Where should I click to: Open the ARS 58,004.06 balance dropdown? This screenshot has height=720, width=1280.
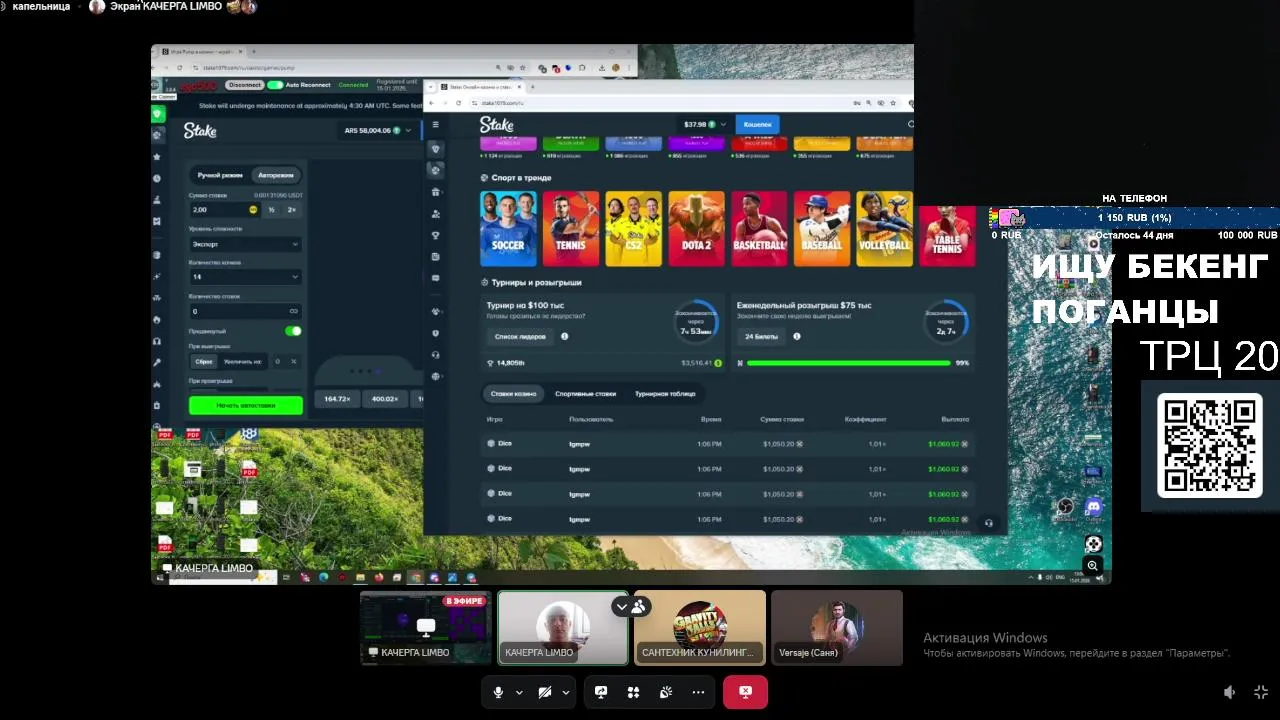click(378, 130)
